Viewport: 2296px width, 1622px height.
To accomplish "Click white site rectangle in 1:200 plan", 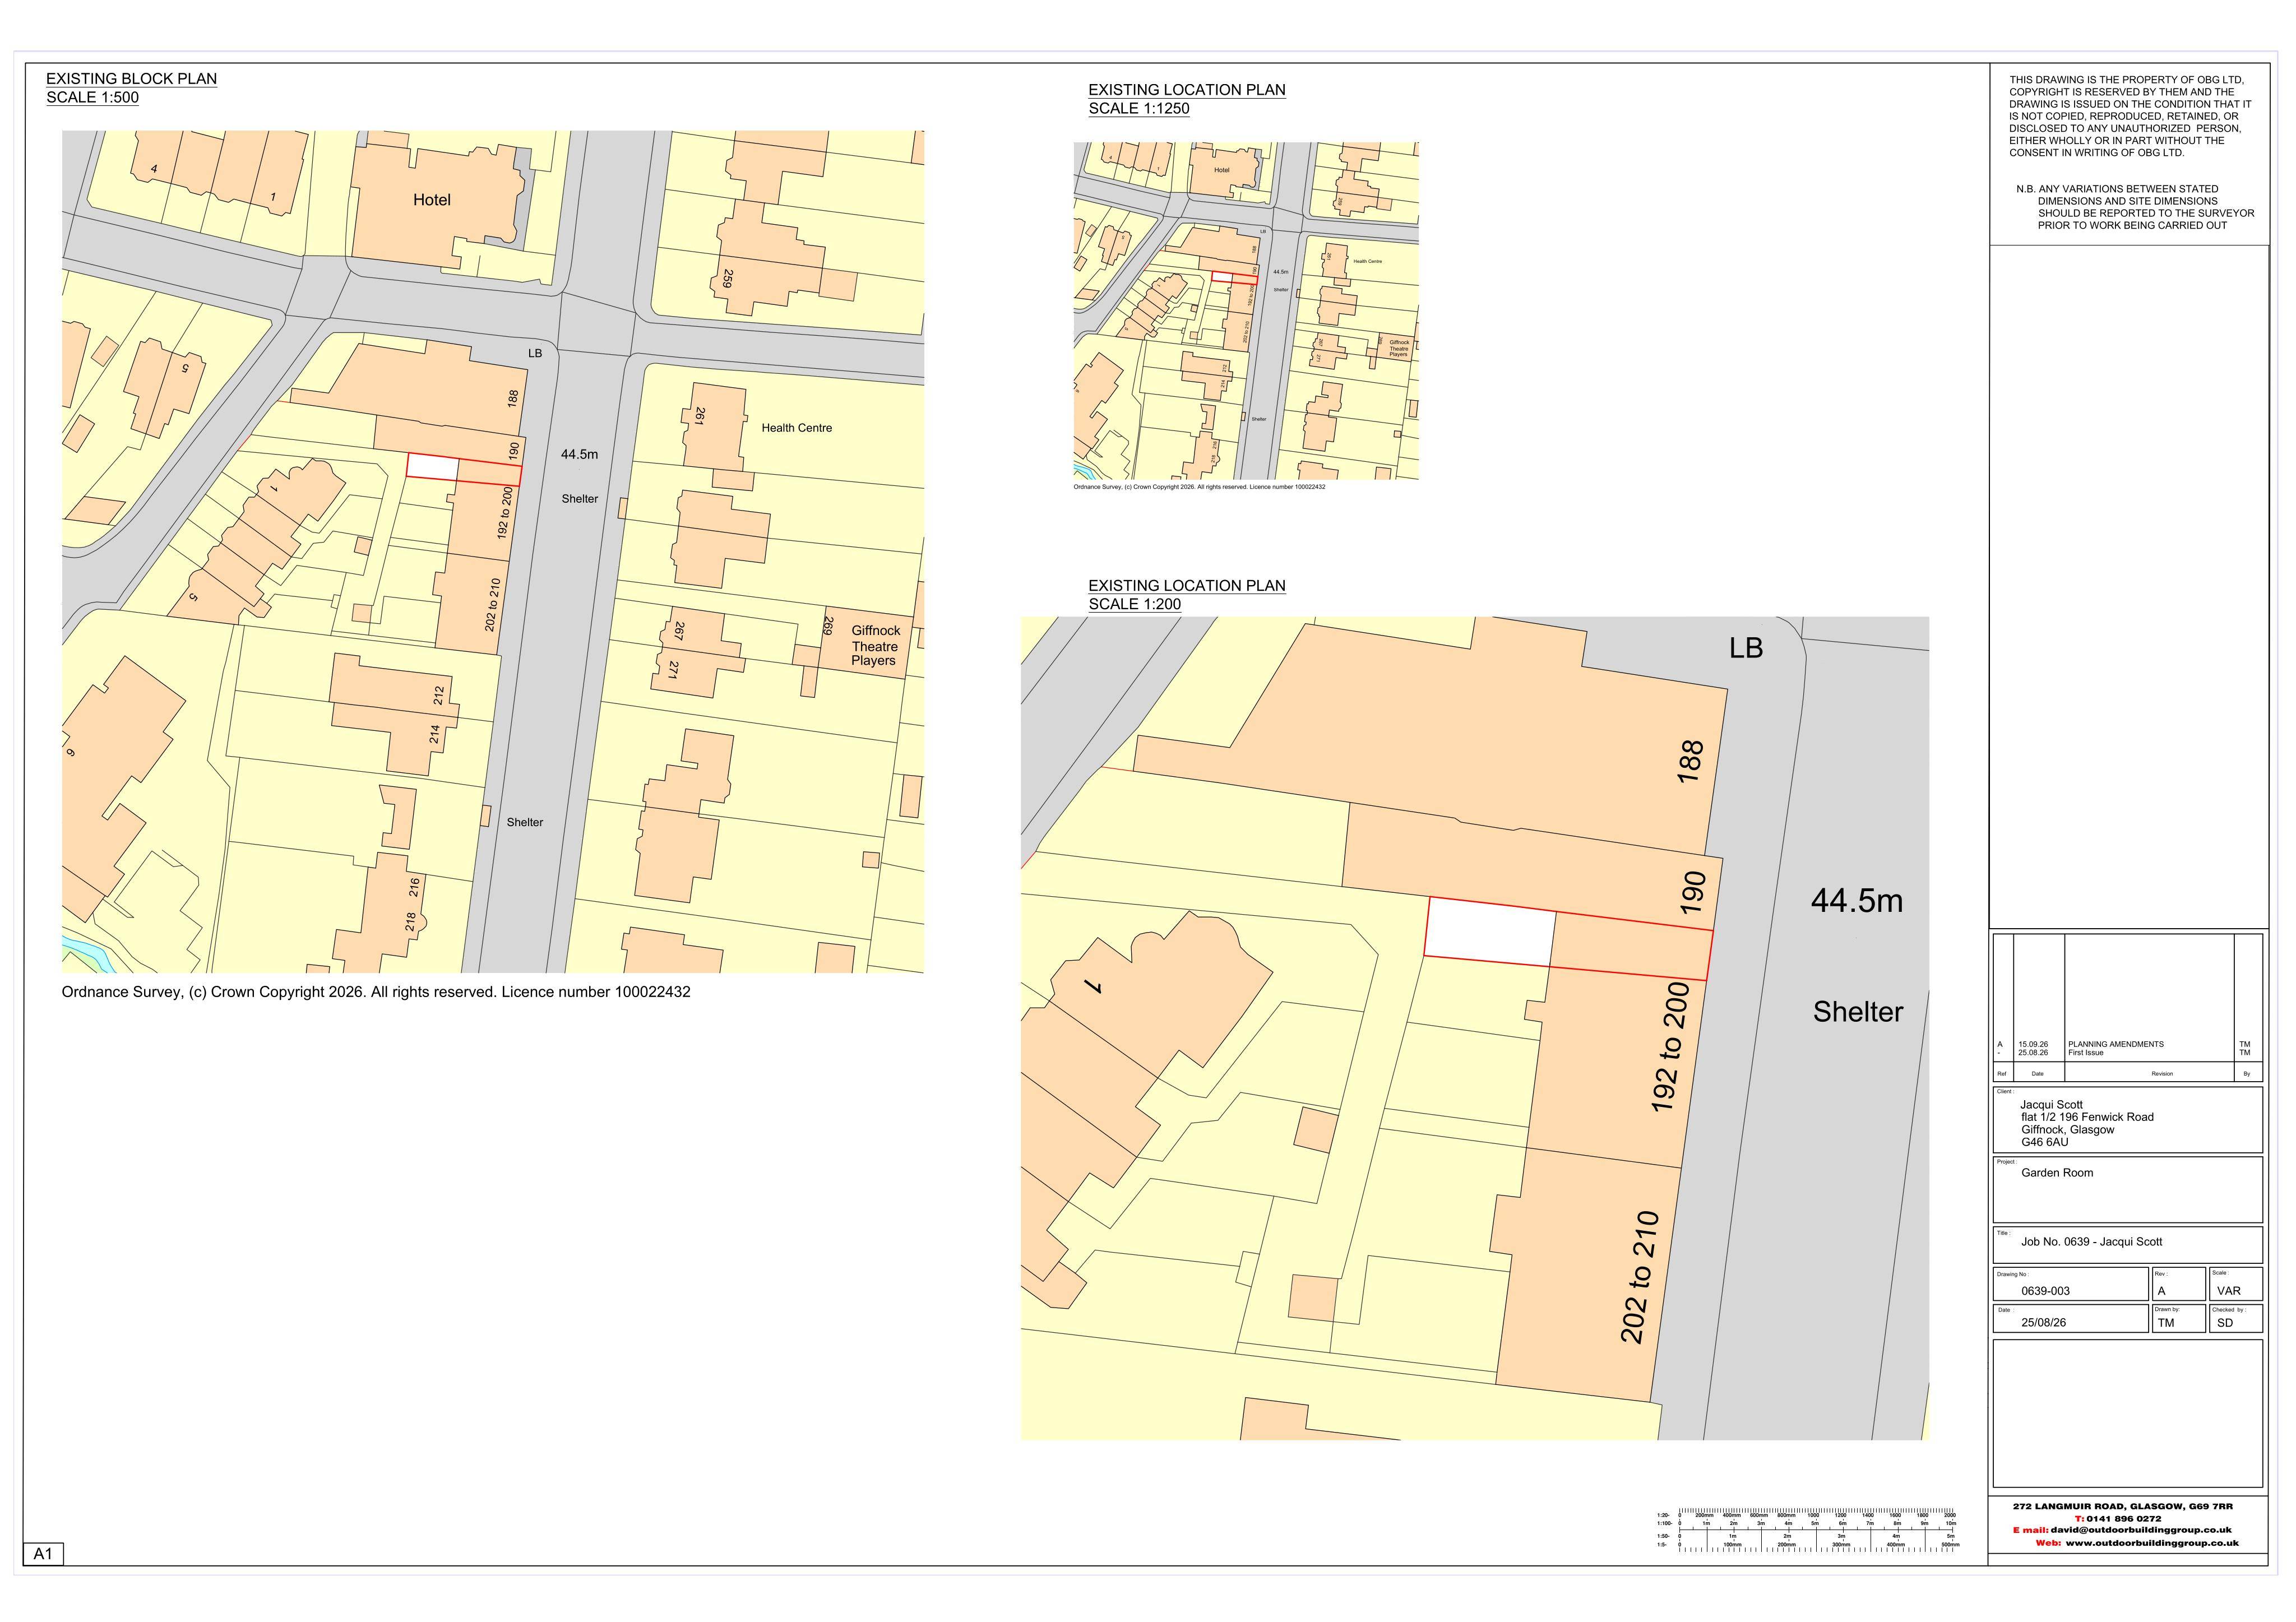I will tap(1489, 932).
